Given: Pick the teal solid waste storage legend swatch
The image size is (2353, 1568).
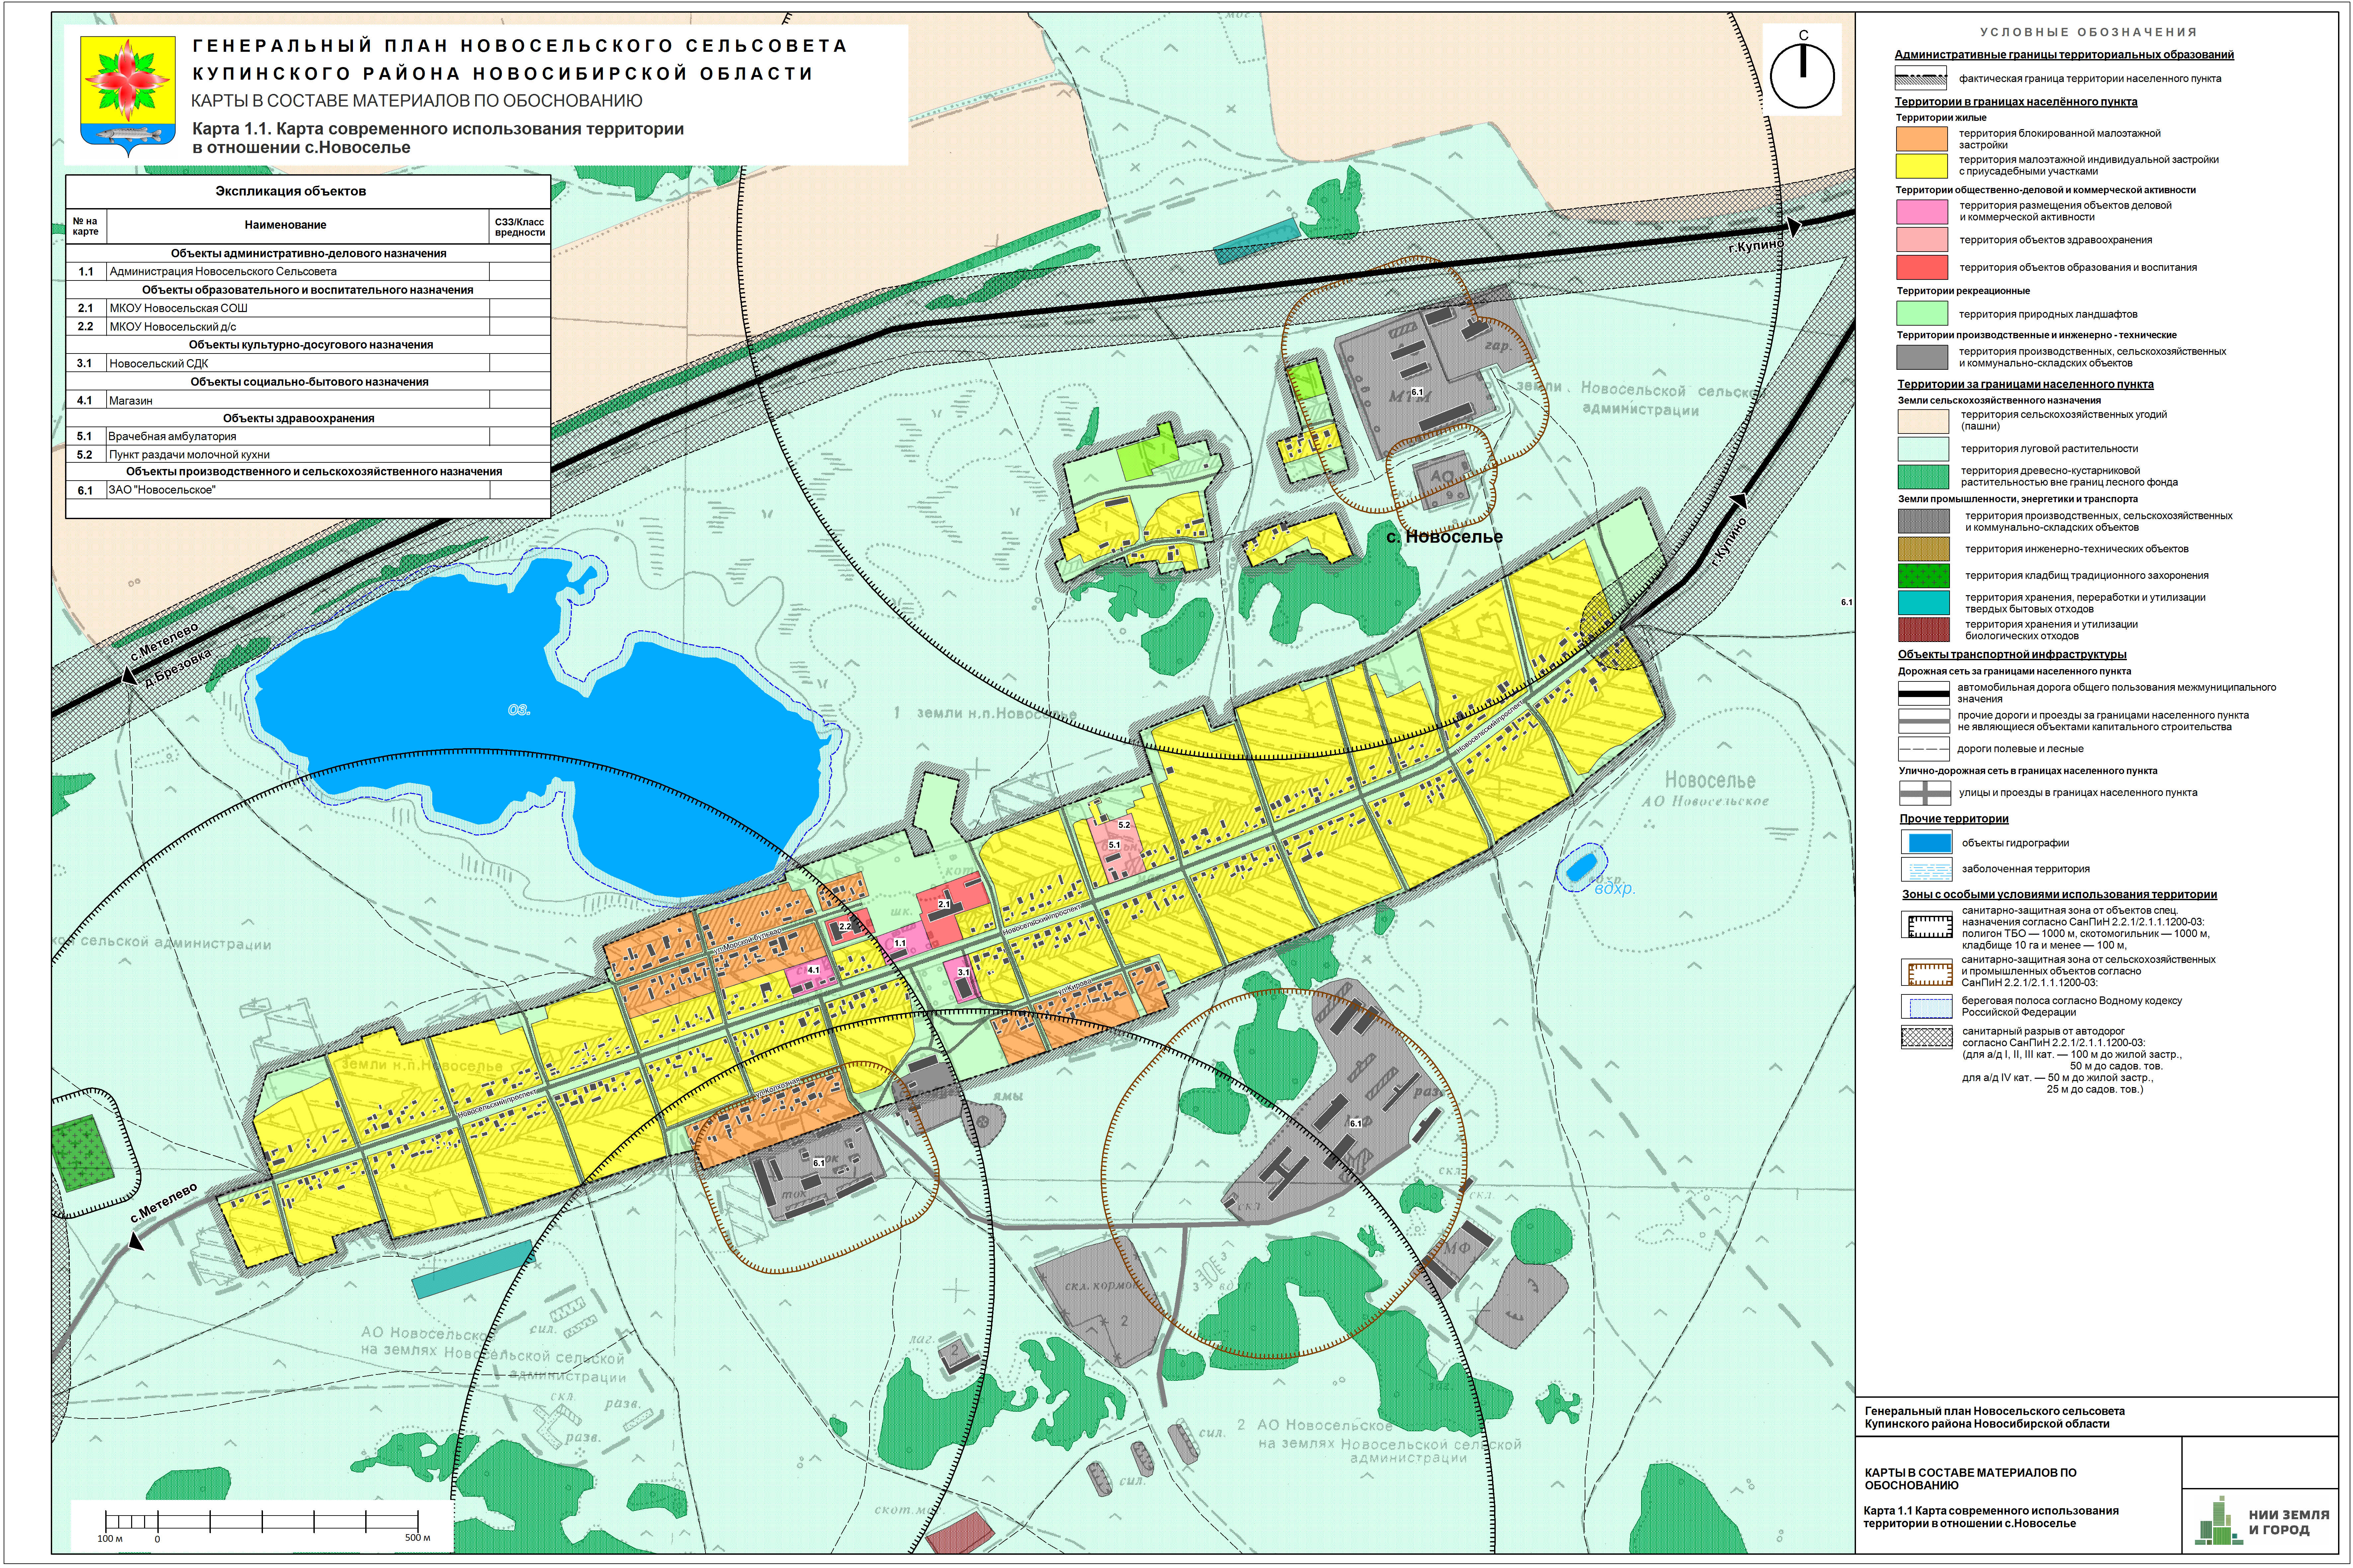Looking at the screenshot, I should point(1924,602).
